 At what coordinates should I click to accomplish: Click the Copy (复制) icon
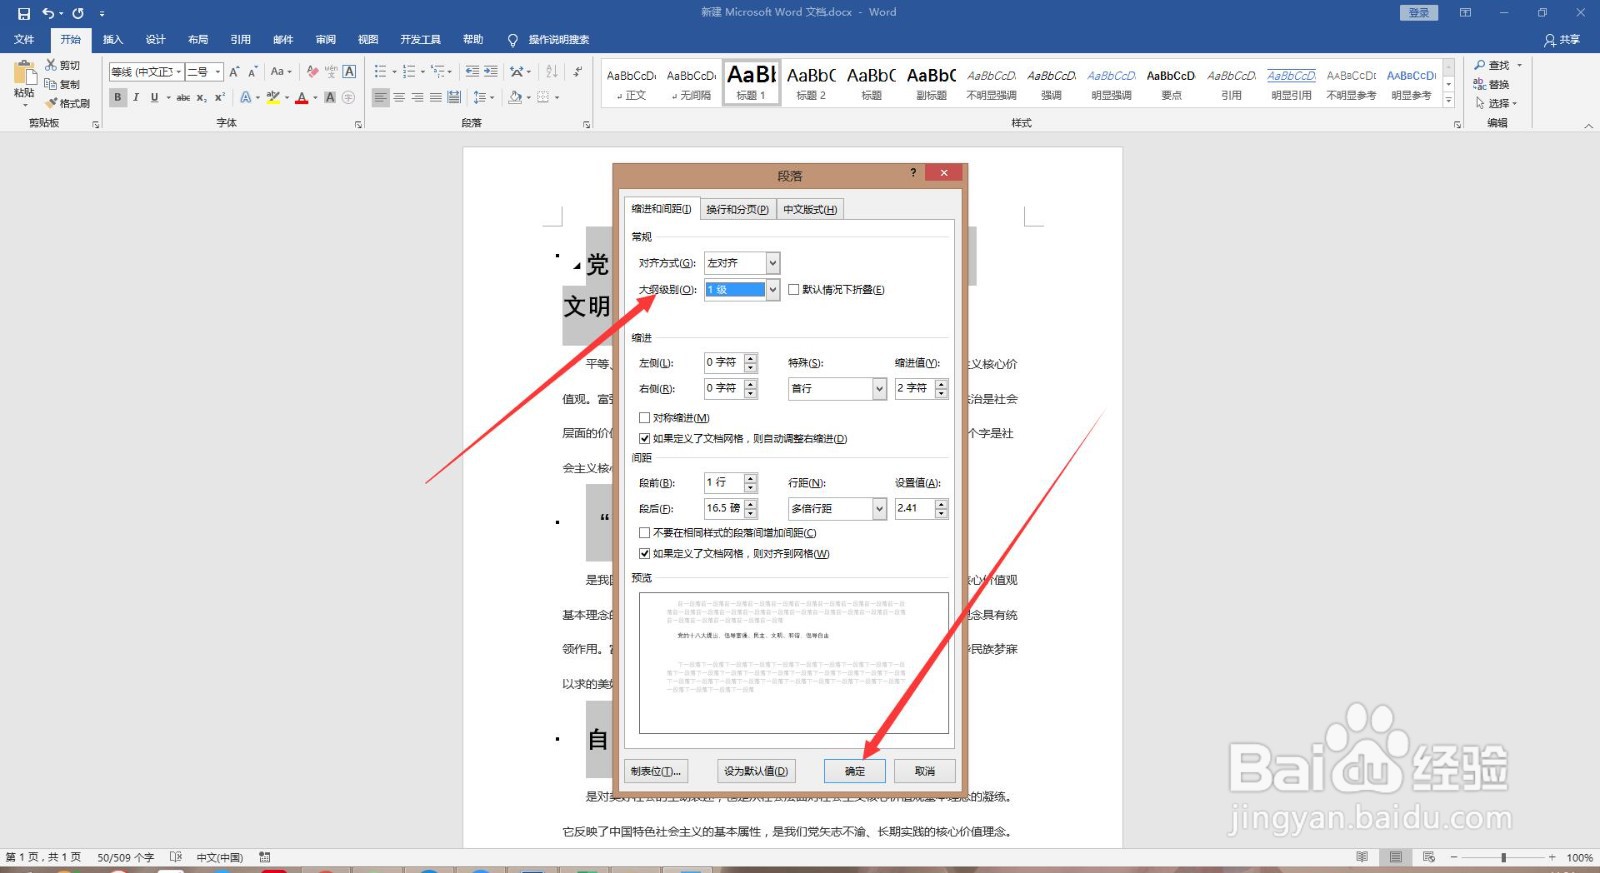[51, 84]
